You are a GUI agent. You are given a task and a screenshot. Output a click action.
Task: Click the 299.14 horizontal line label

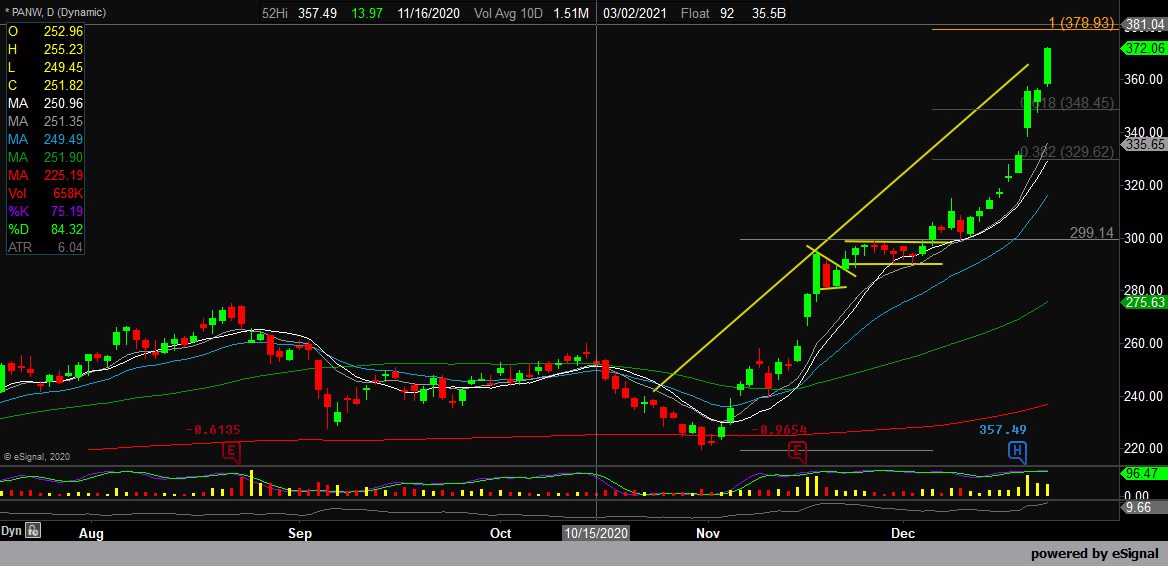[1092, 232]
